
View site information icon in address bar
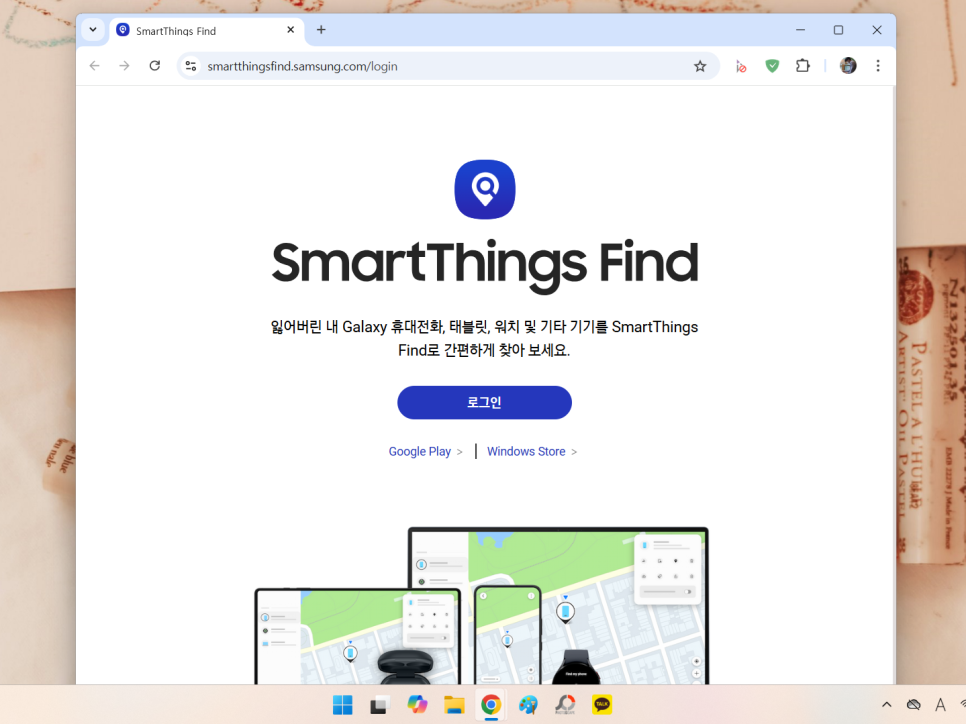pos(191,66)
